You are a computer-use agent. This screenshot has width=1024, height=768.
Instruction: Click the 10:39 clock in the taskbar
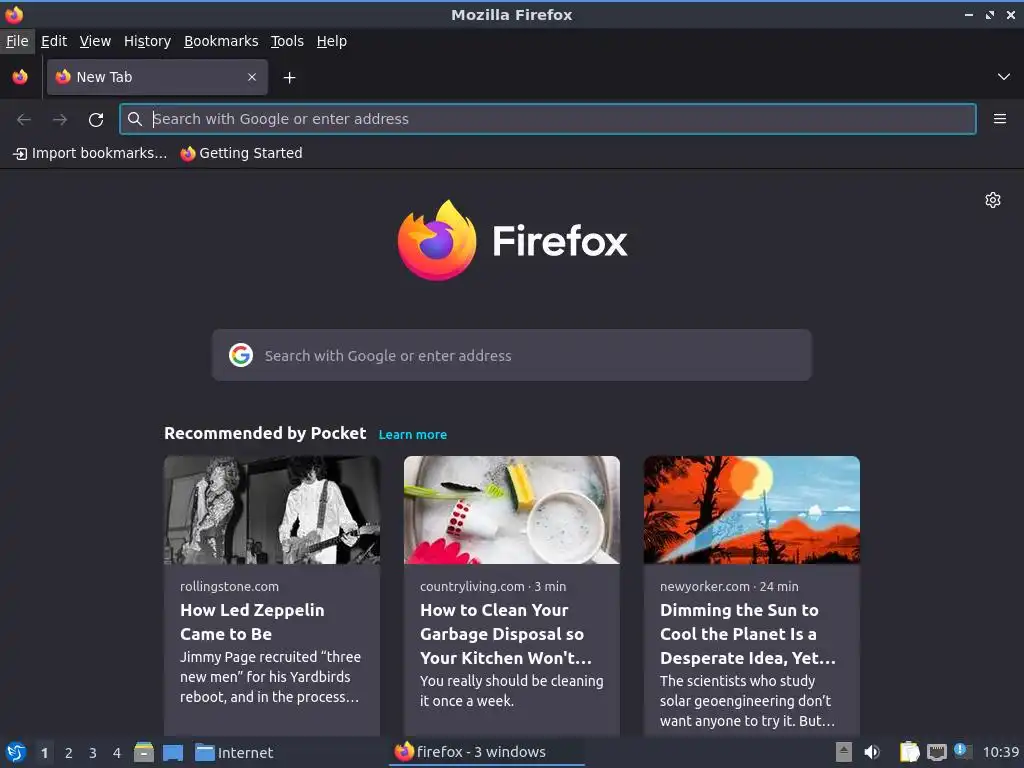coord(1000,752)
